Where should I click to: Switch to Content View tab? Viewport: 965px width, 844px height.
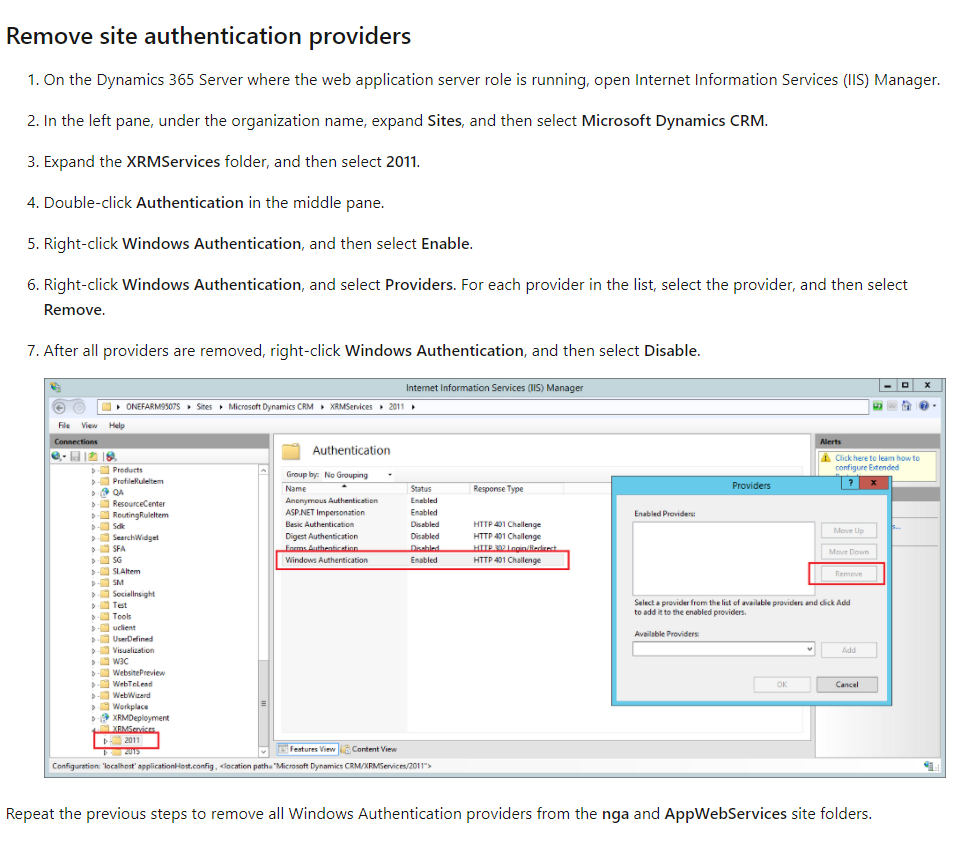pyautogui.click(x=369, y=749)
